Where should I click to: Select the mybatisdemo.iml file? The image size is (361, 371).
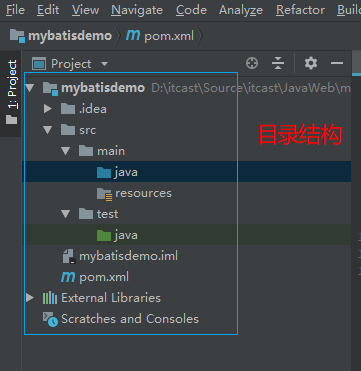click(120, 256)
